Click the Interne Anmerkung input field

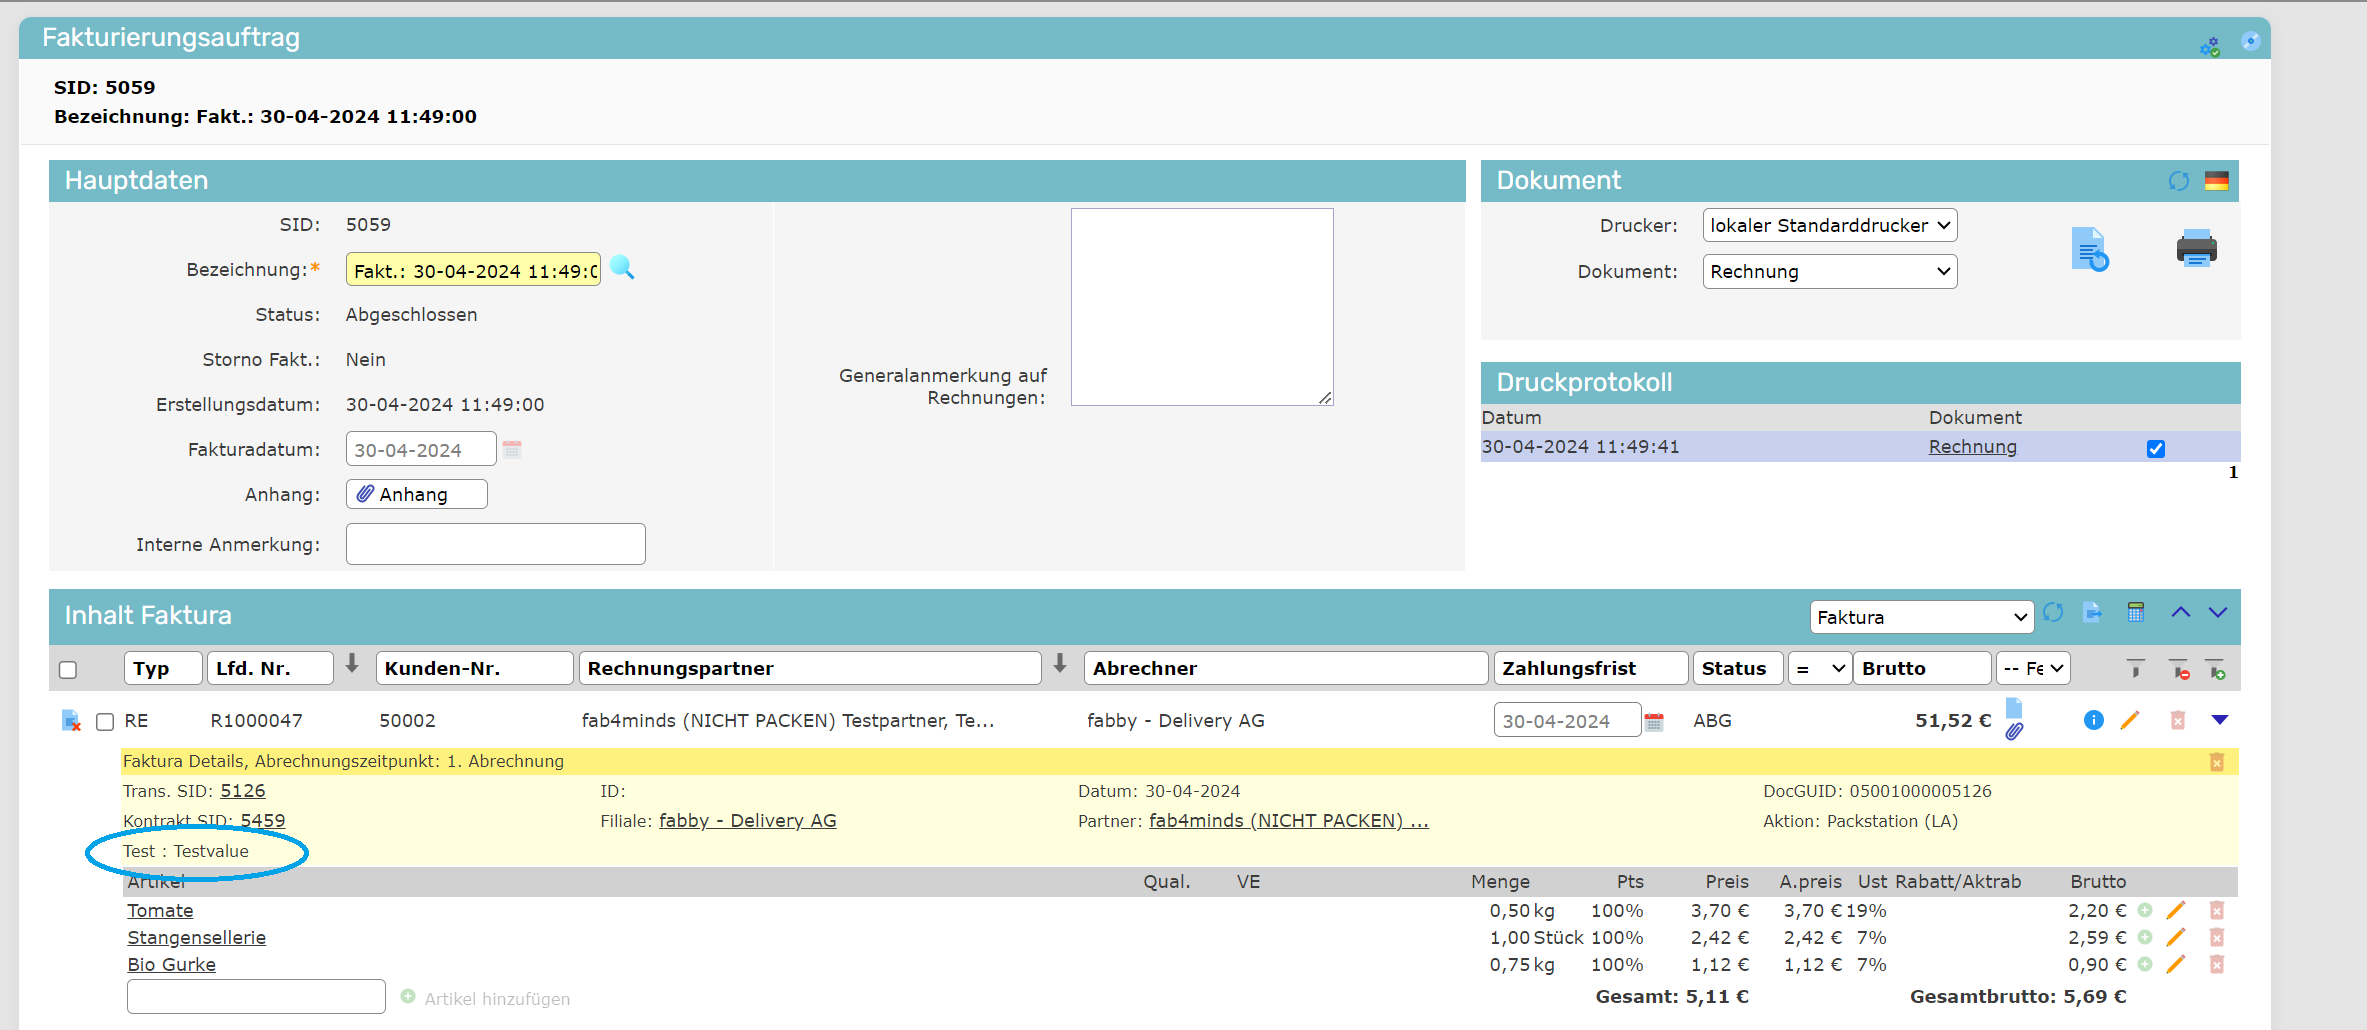tap(495, 544)
